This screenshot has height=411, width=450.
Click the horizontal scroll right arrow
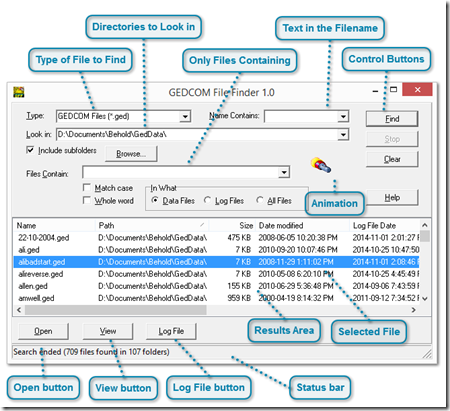(x=413, y=310)
